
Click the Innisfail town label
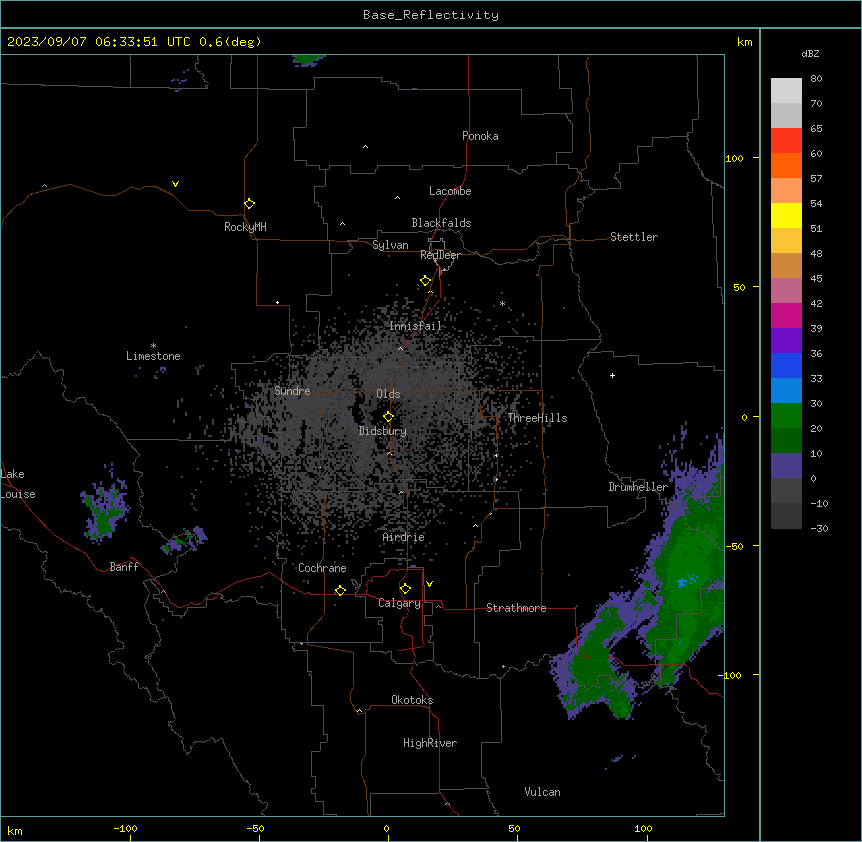tap(415, 326)
